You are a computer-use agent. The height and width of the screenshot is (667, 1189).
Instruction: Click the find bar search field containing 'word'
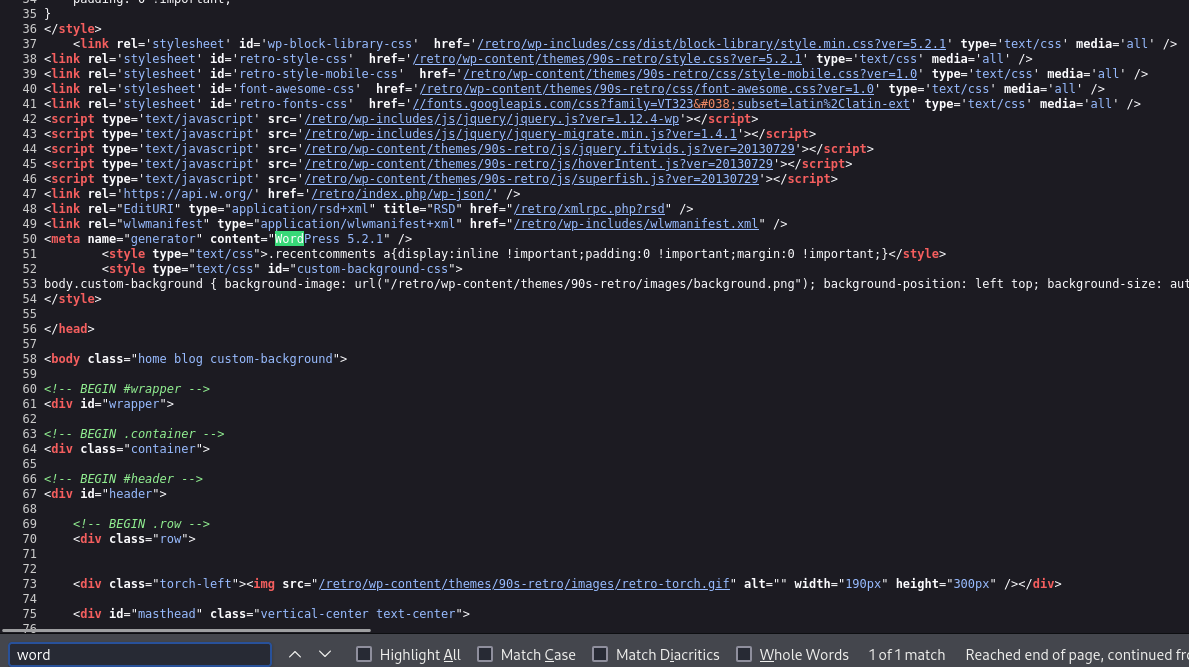click(x=140, y=654)
